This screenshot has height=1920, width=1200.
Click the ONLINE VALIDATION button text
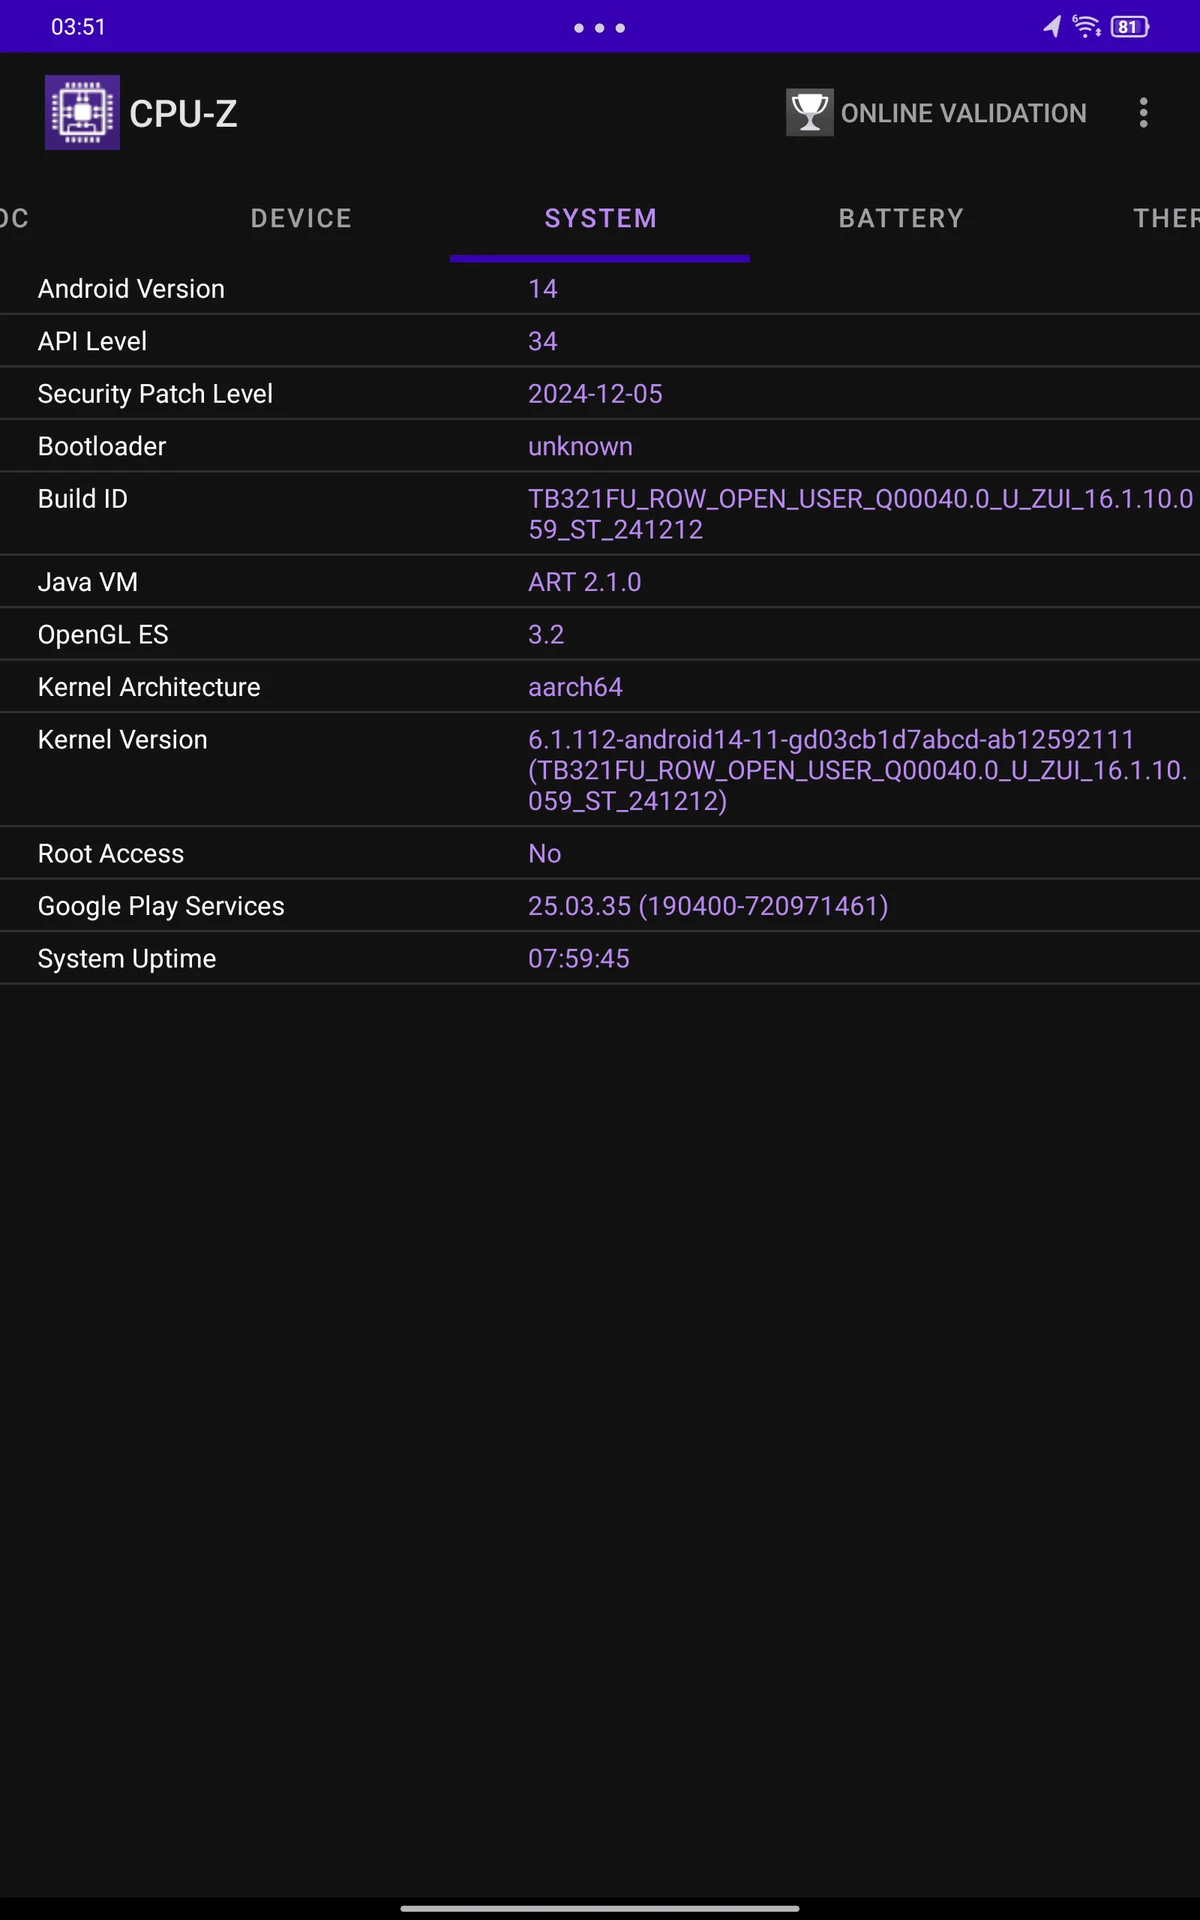(x=964, y=113)
